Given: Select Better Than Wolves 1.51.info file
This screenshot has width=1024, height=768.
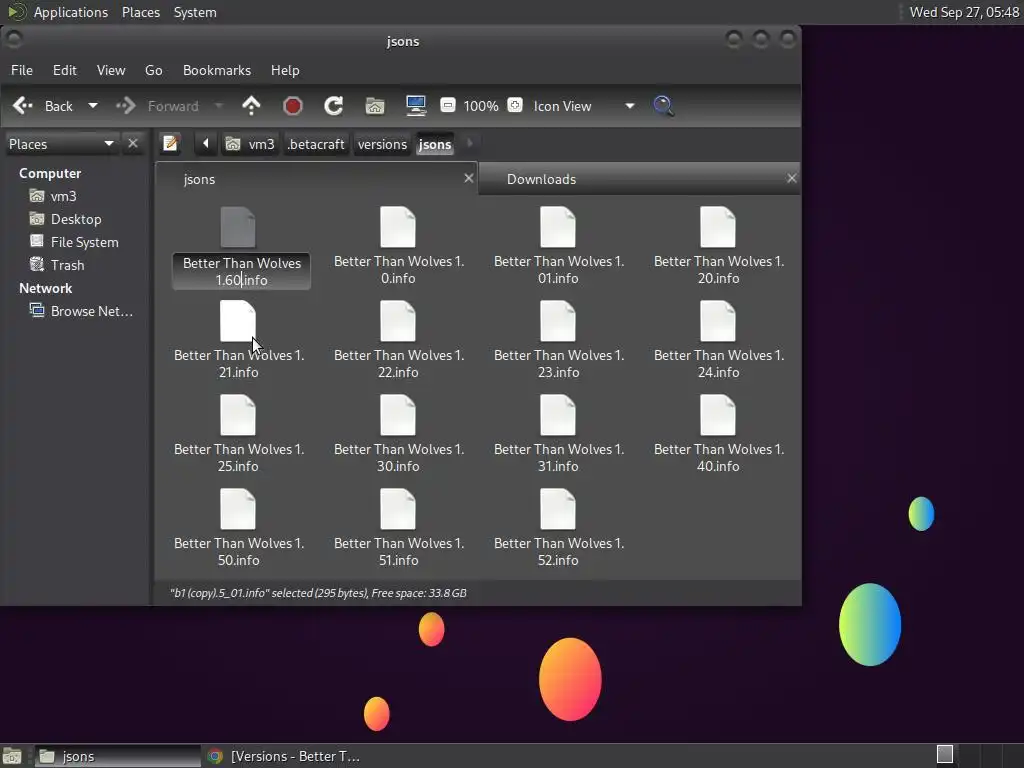Looking at the screenshot, I should 398,528.
